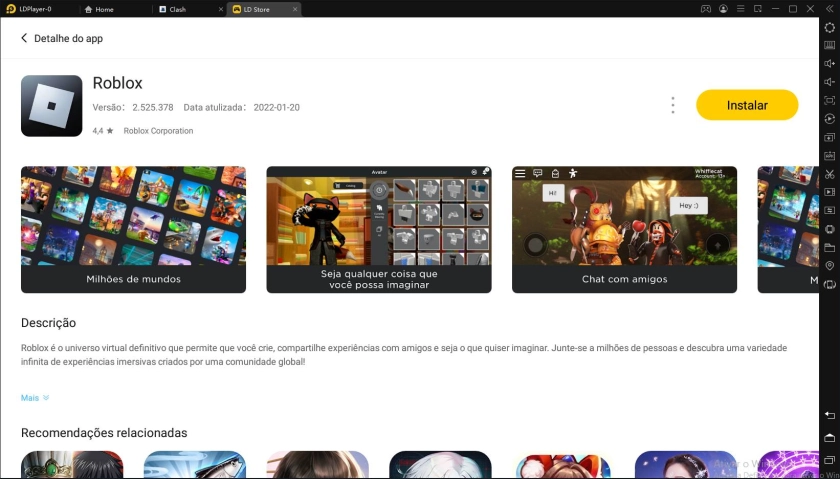The height and width of the screenshot is (479, 840).
Task: Collapse the right sidebar with double chevron
Action: click(829, 9)
